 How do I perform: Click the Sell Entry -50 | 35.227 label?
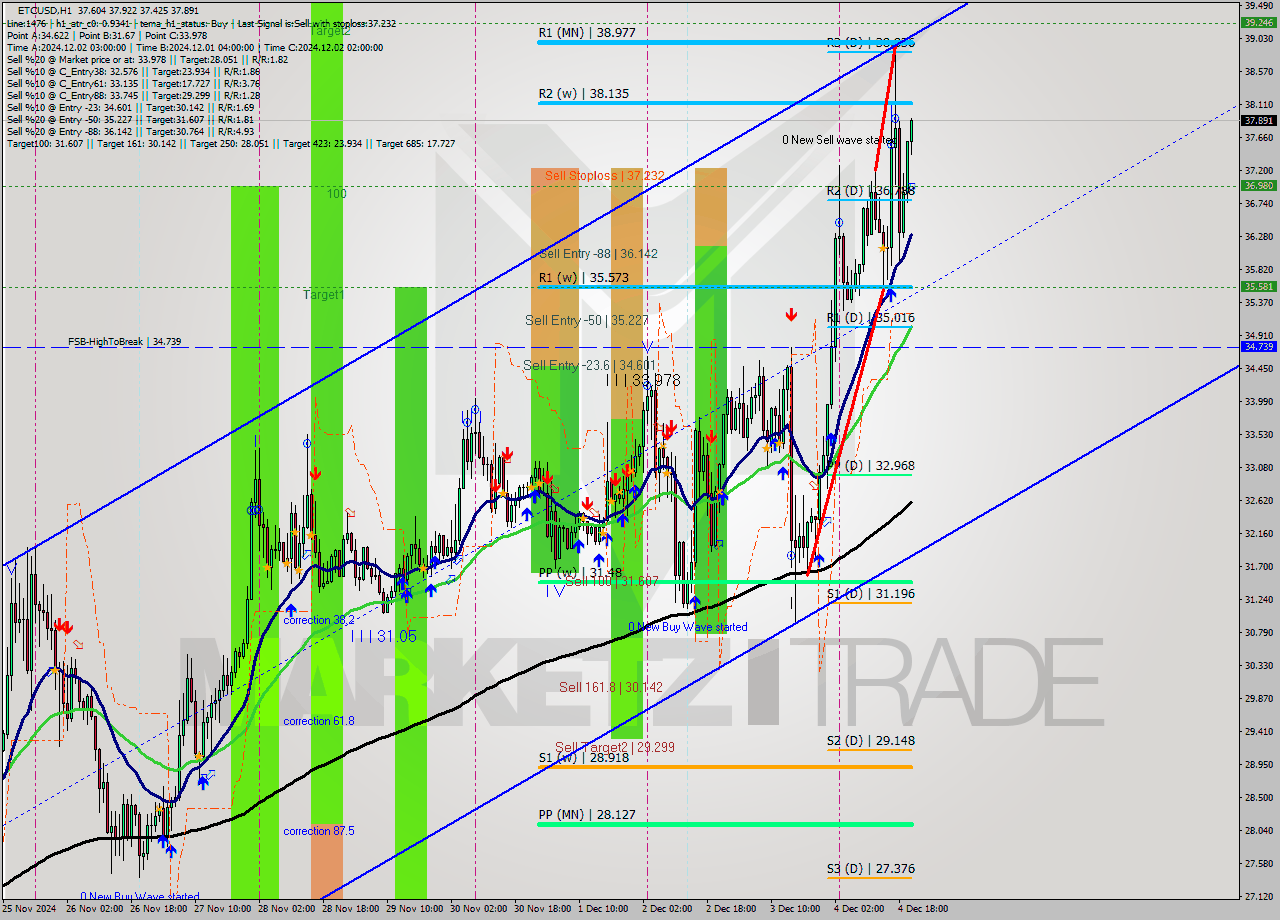click(587, 321)
